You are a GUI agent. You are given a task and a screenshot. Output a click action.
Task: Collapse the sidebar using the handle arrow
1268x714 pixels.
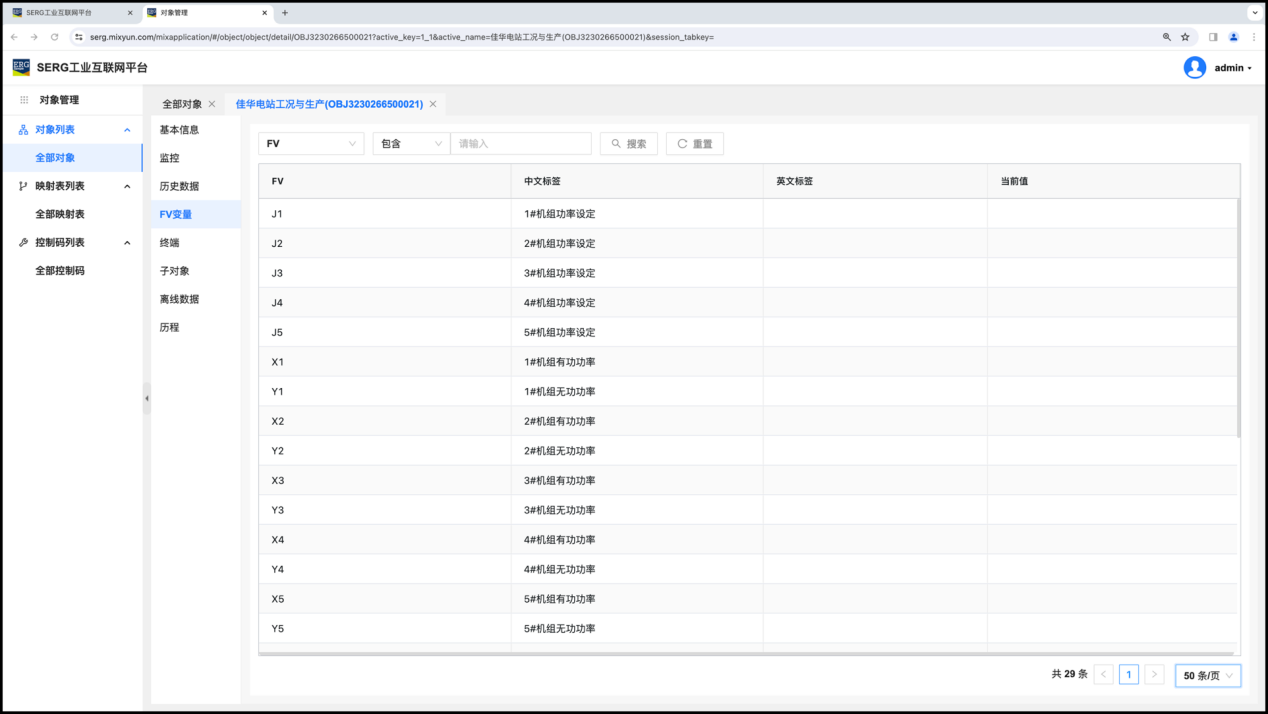[x=147, y=398]
